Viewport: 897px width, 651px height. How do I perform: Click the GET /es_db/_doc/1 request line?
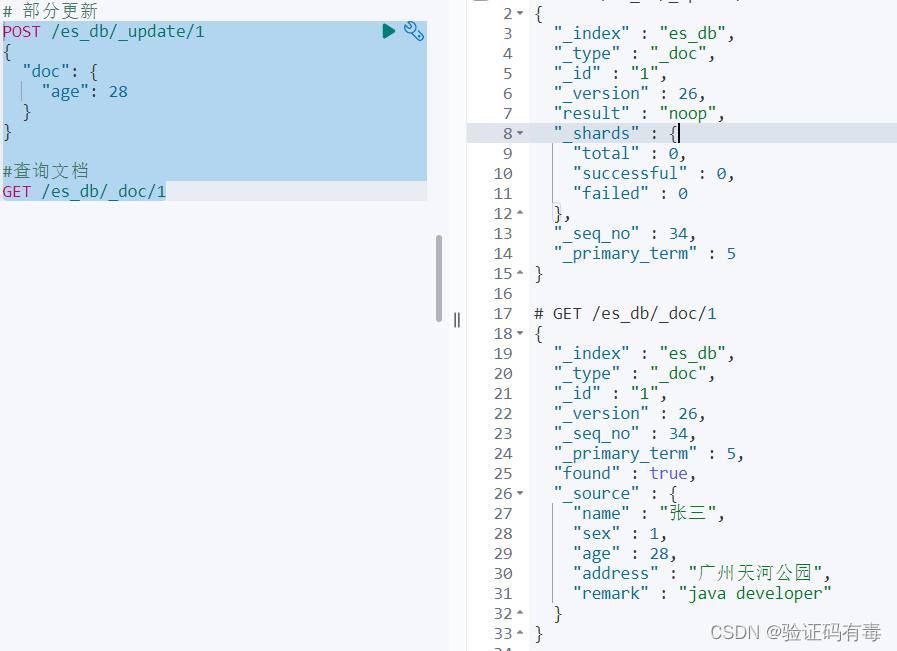point(84,192)
